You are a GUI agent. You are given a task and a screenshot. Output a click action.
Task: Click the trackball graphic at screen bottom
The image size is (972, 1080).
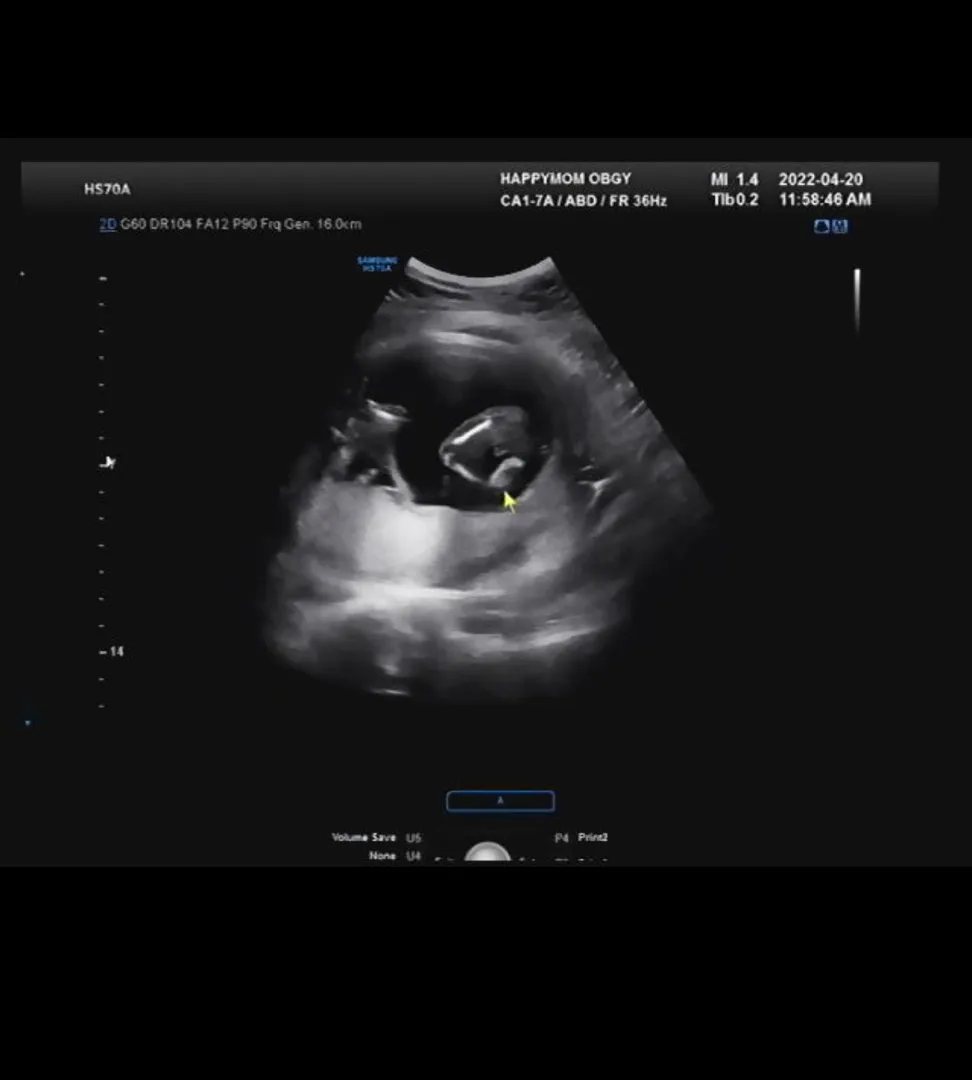[x=488, y=852]
